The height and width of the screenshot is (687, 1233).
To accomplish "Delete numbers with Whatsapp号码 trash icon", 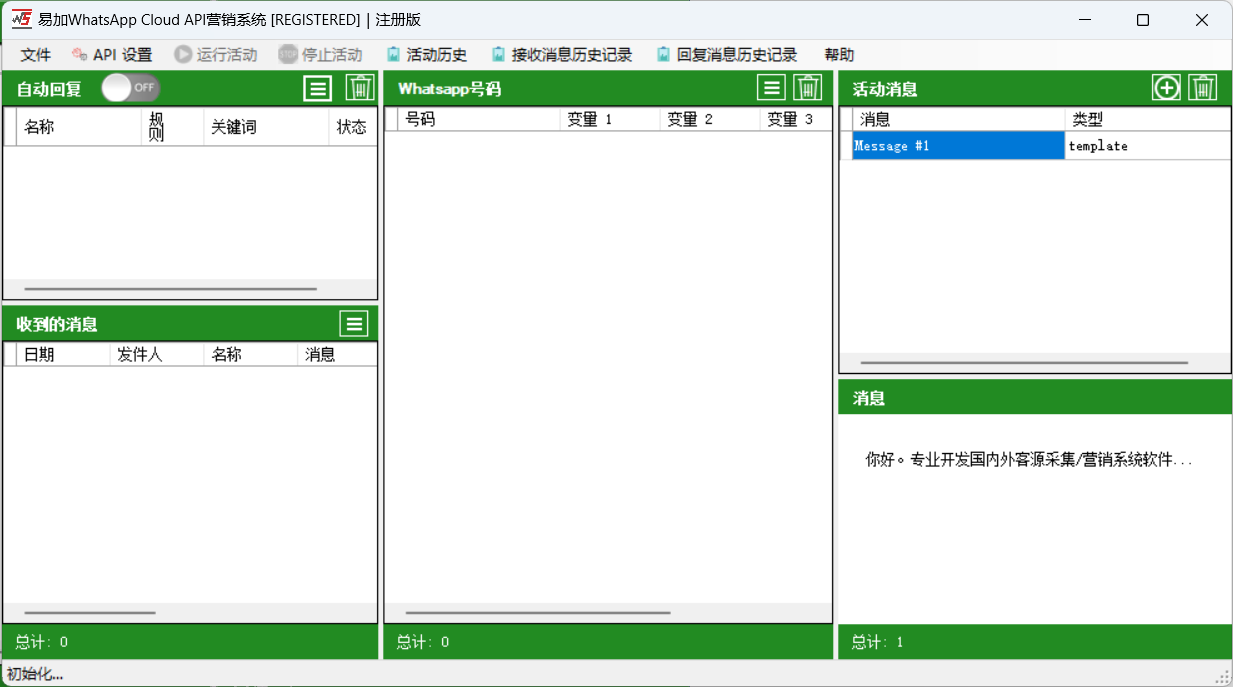I will tap(808, 88).
